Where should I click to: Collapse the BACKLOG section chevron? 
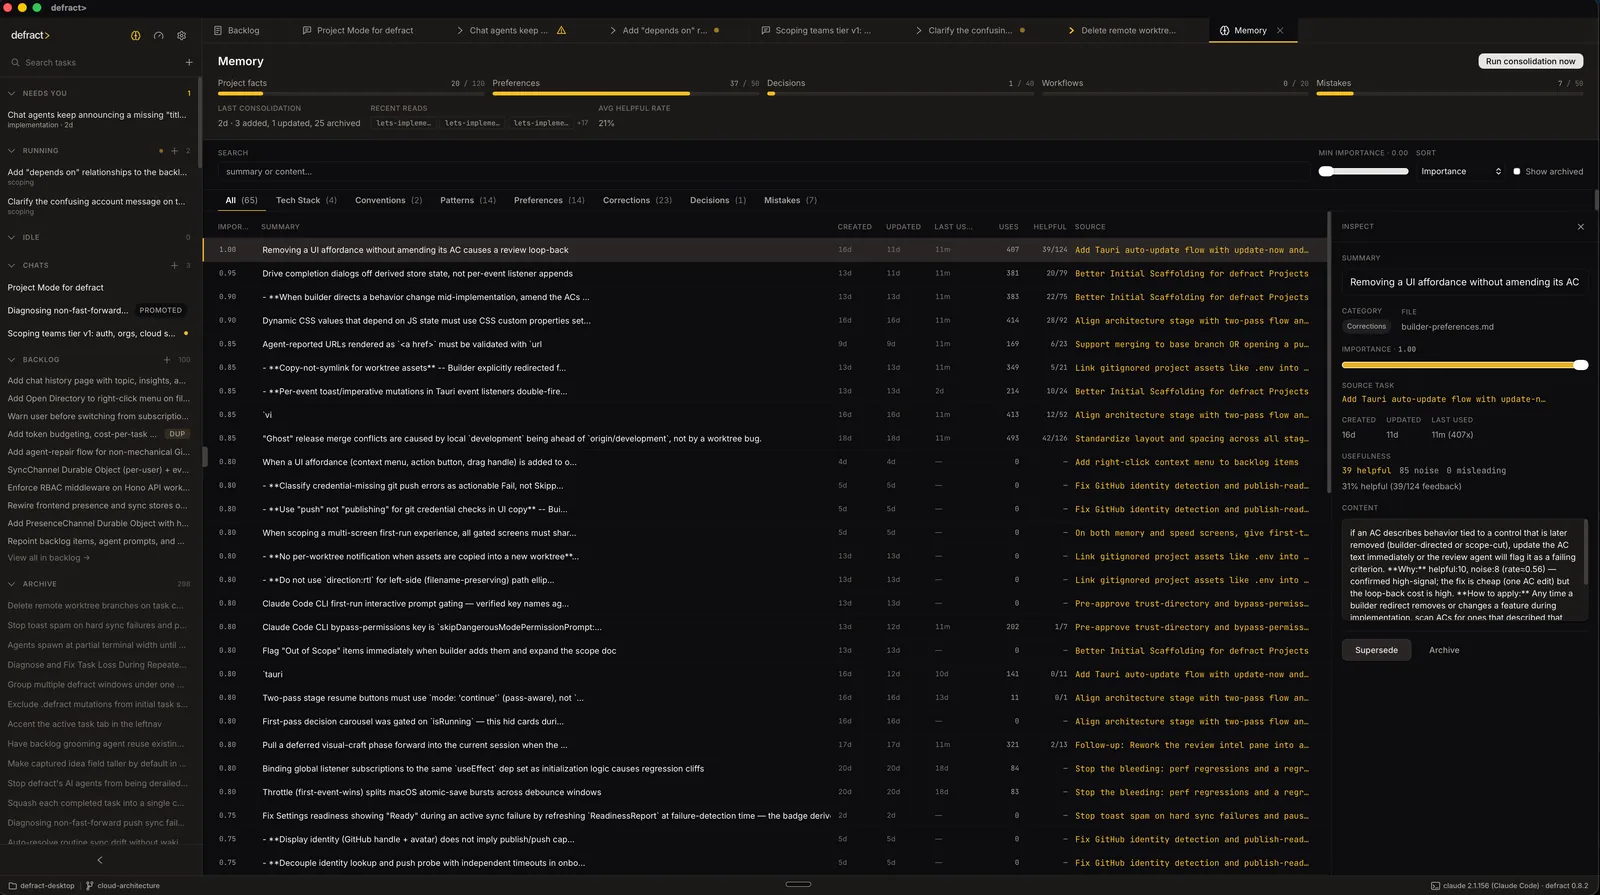pyautogui.click(x=12, y=360)
